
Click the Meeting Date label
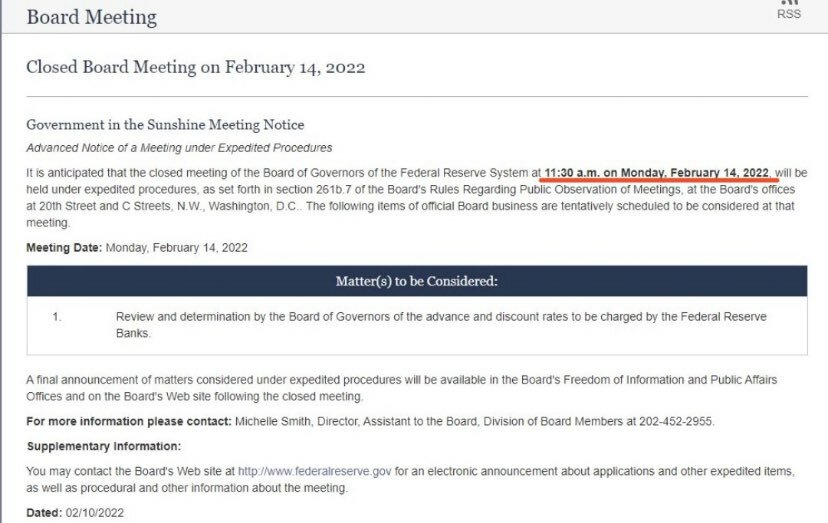[64, 248]
